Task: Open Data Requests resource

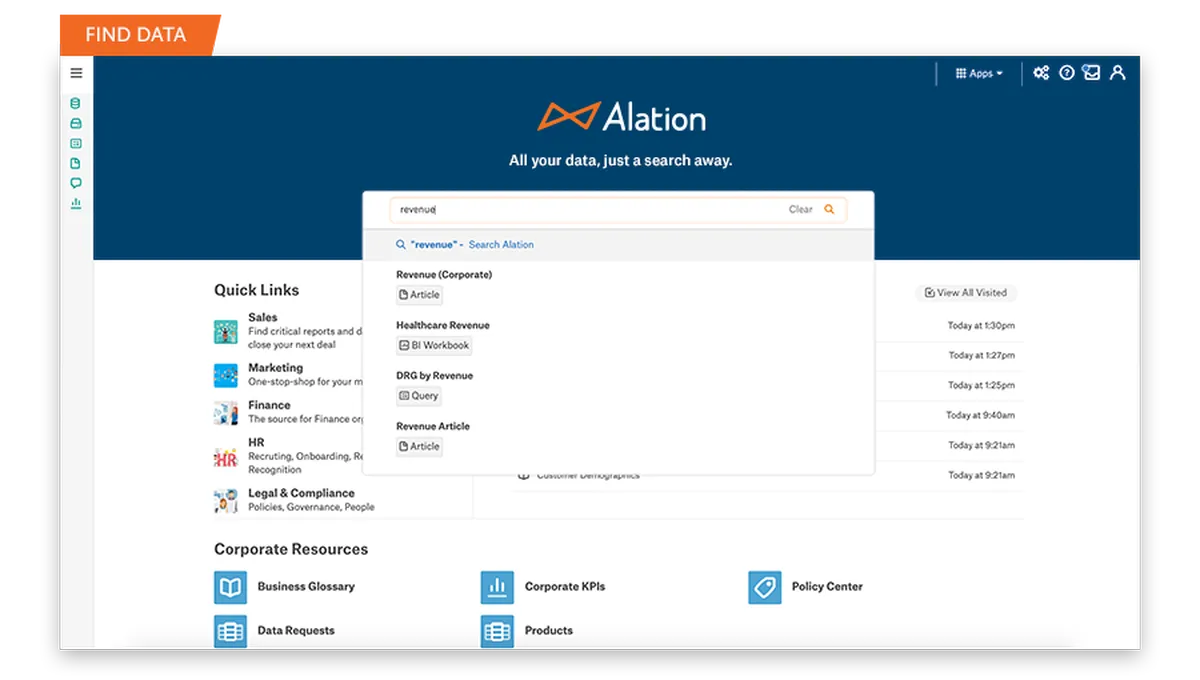Action: pyautogui.click(x=296, y=631)
